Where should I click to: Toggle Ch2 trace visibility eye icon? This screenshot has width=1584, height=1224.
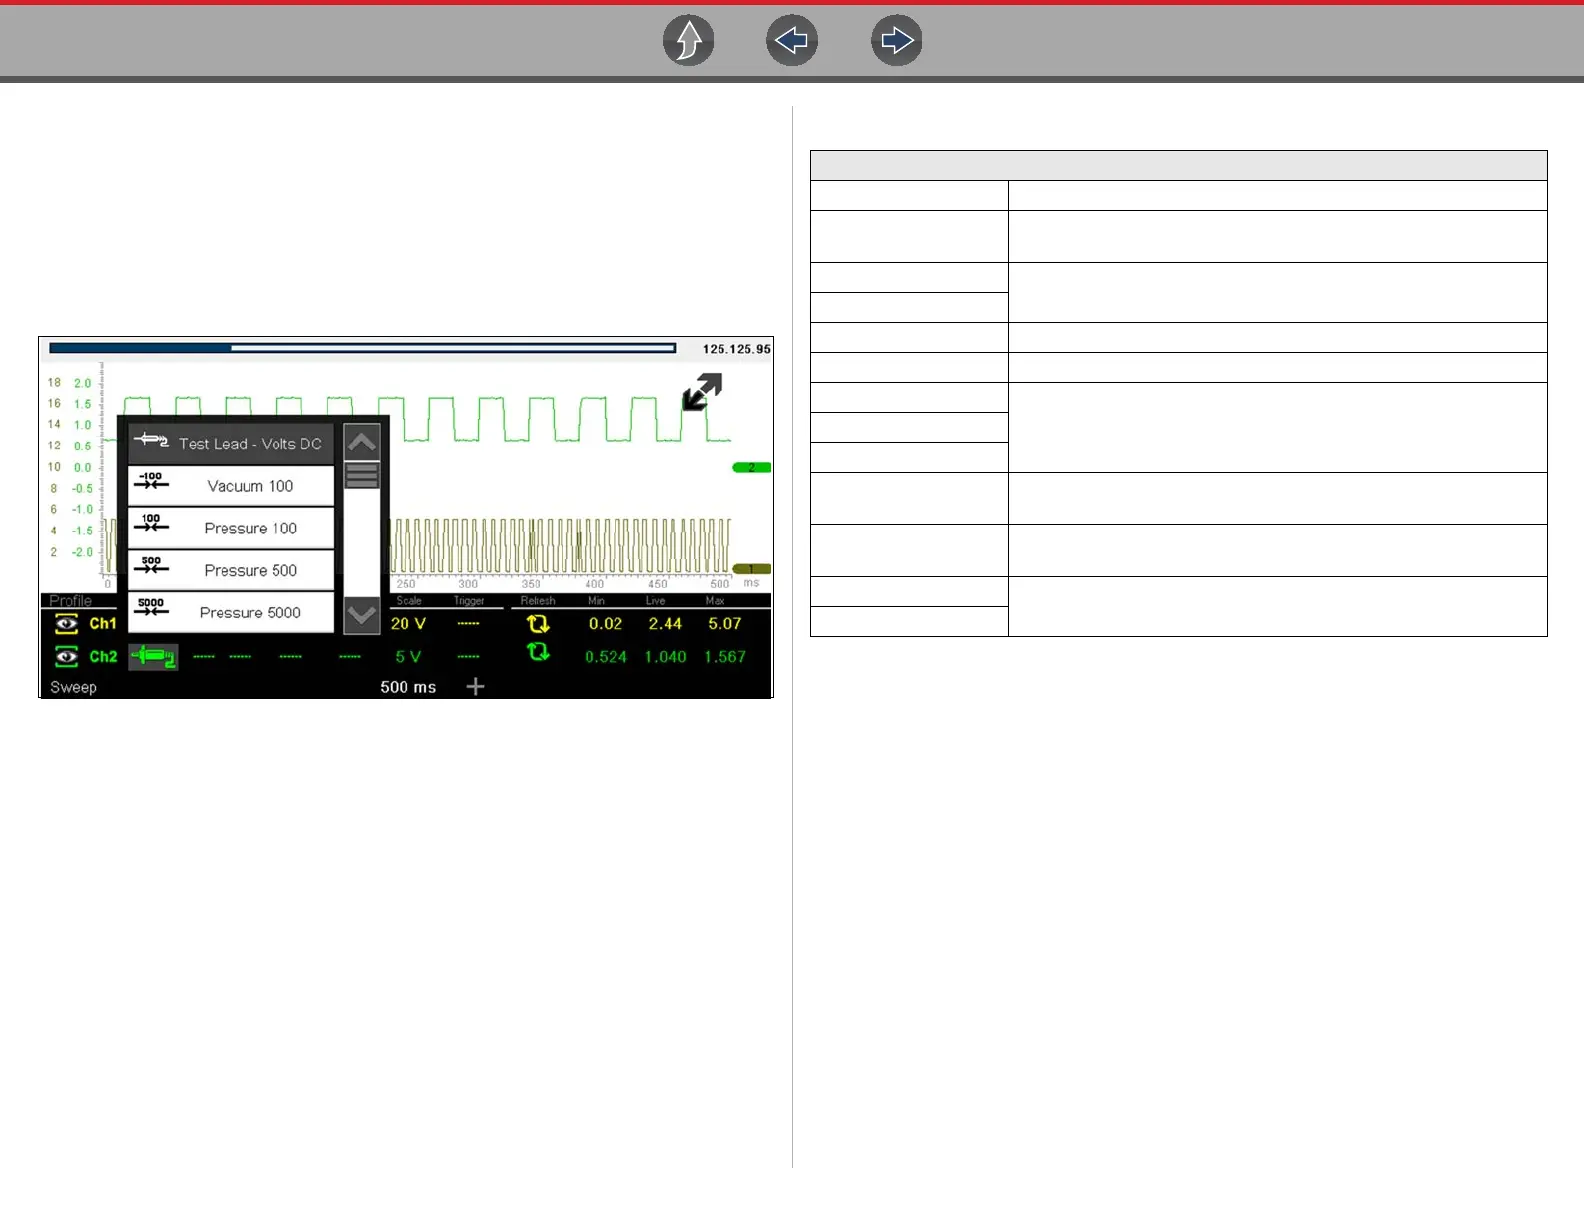pos(67,657)
